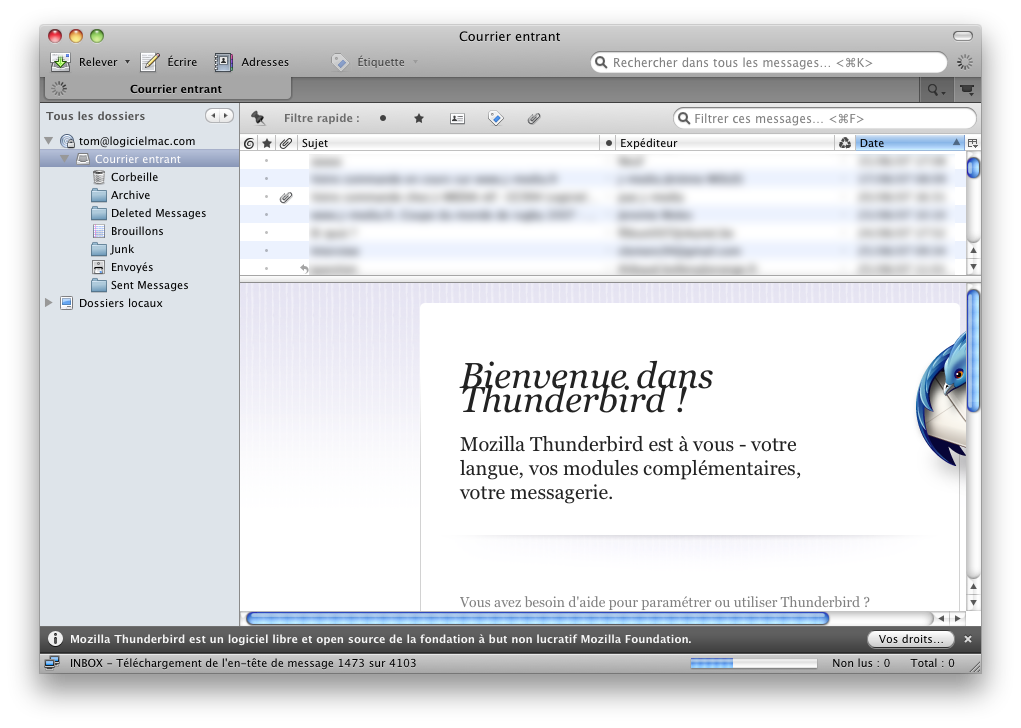Click the message list scroll up arrow
The width and height of the screenshot is (1021, 728).
pos(973,250)
